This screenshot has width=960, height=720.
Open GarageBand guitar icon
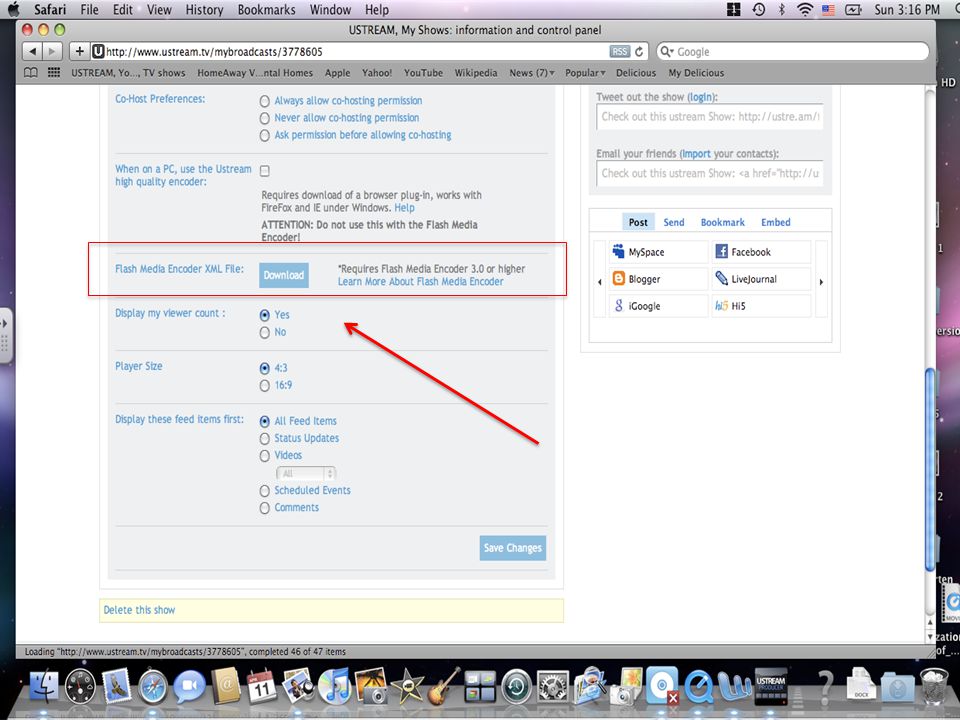coord(443,686)
